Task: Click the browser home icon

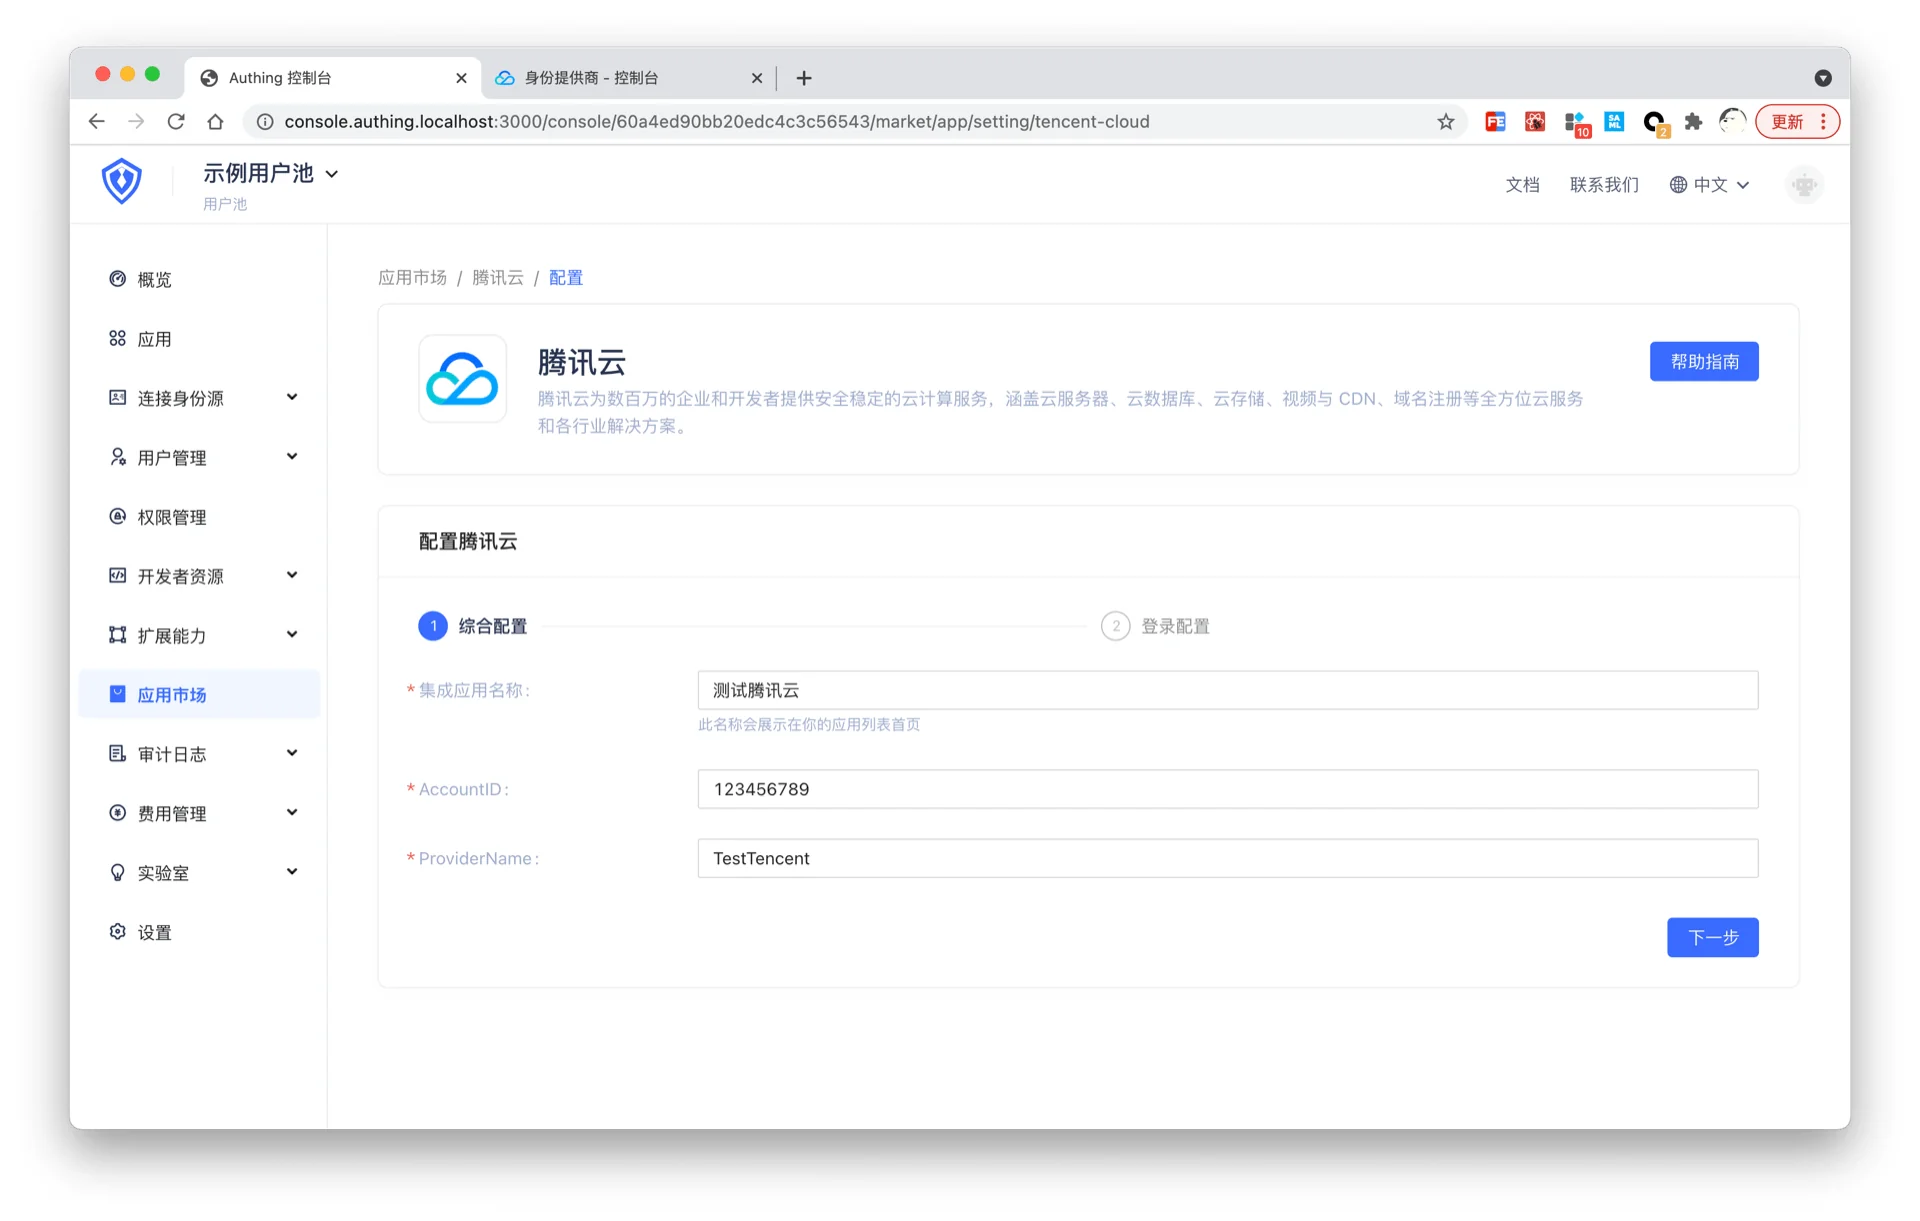Action: (x=215, y=122)
